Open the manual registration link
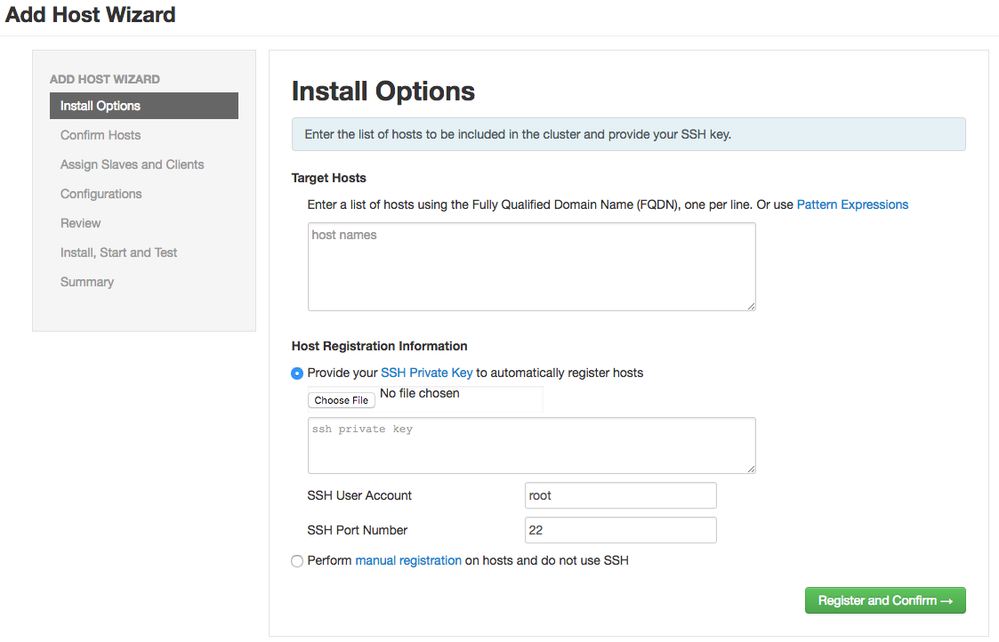The height and width of the screenshot is (642, 999). coord(408,561)
